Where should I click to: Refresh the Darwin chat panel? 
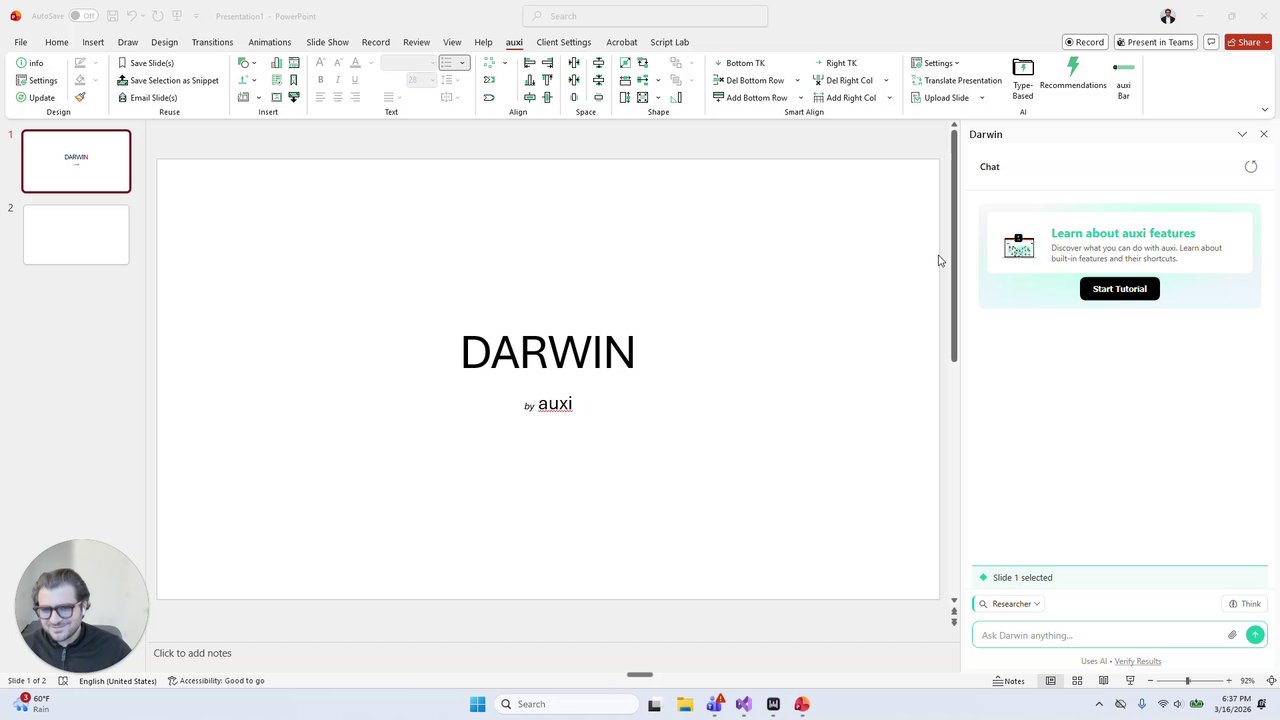pyautogui.click(x=1250, y=167)
